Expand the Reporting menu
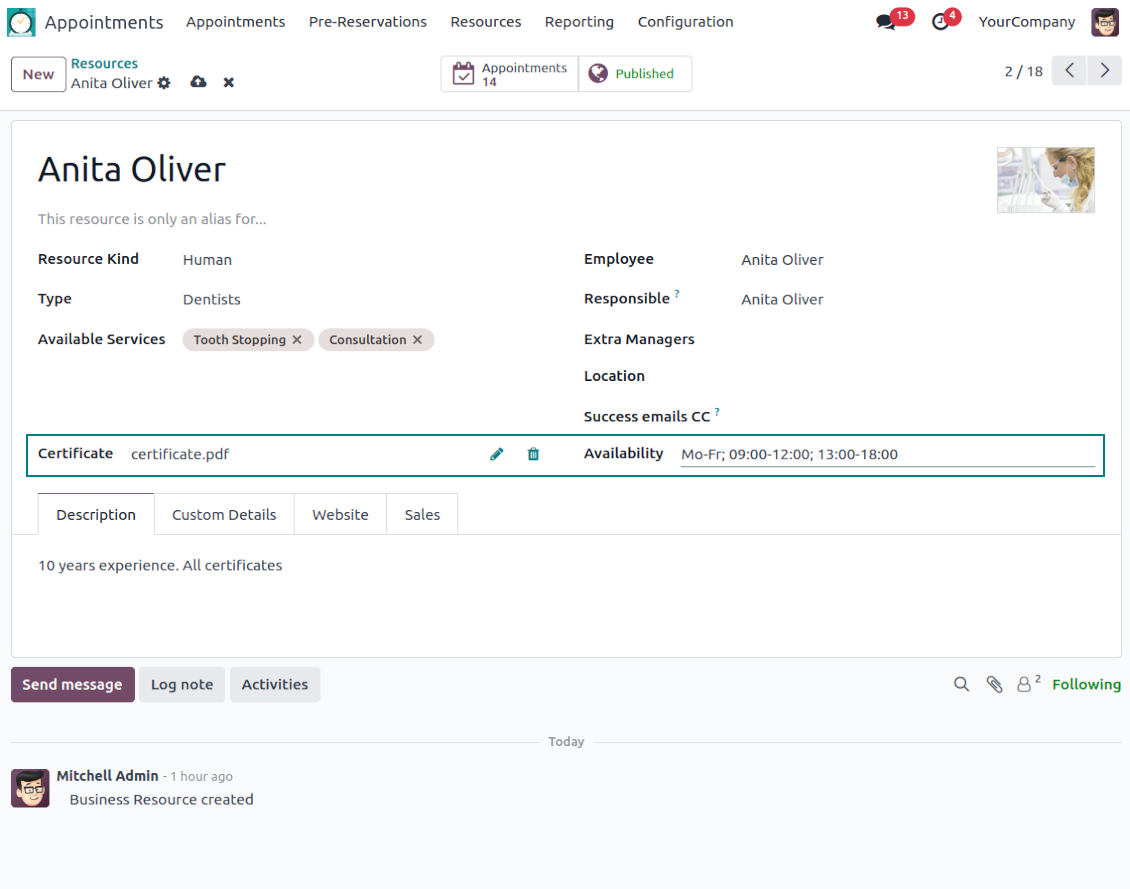Screen dimensions: 1130x889 (579, 22)
